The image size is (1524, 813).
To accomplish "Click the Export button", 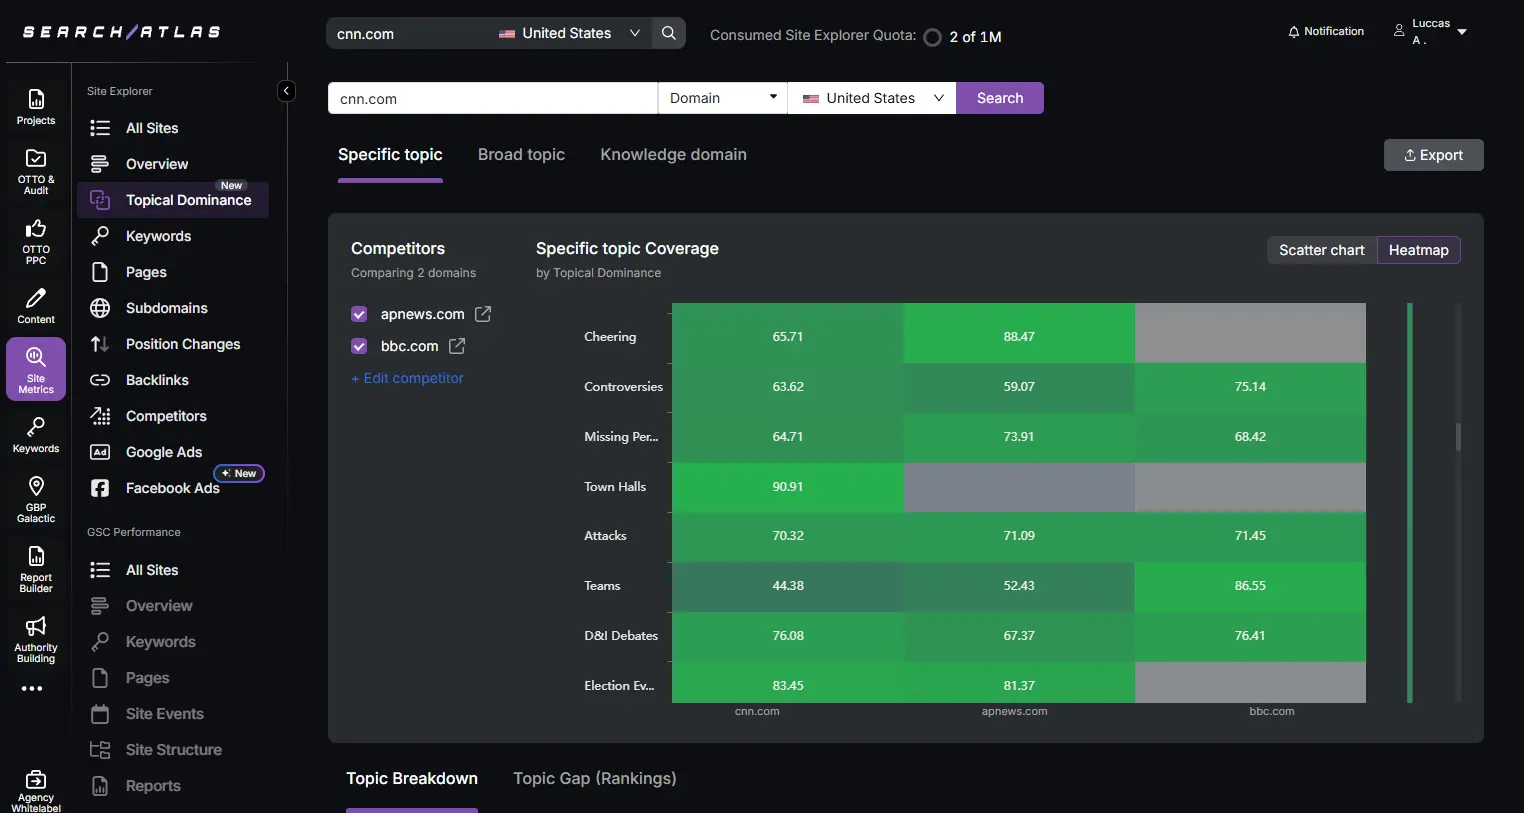I will point(1433,155).
